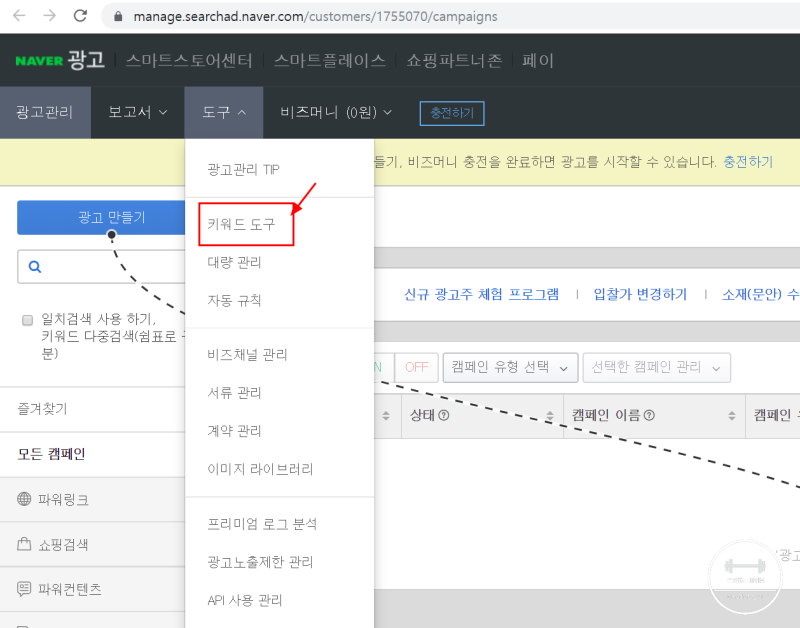Open the 선택한 캠페인 관리 dropdown
The image size is (800, 628).
tap(657, 367)
